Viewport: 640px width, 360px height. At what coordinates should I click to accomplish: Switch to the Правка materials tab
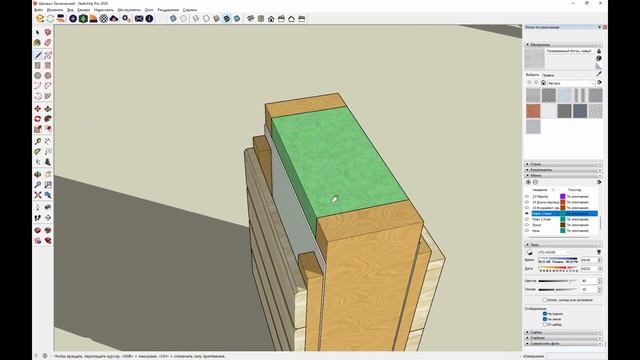[548, 75]
